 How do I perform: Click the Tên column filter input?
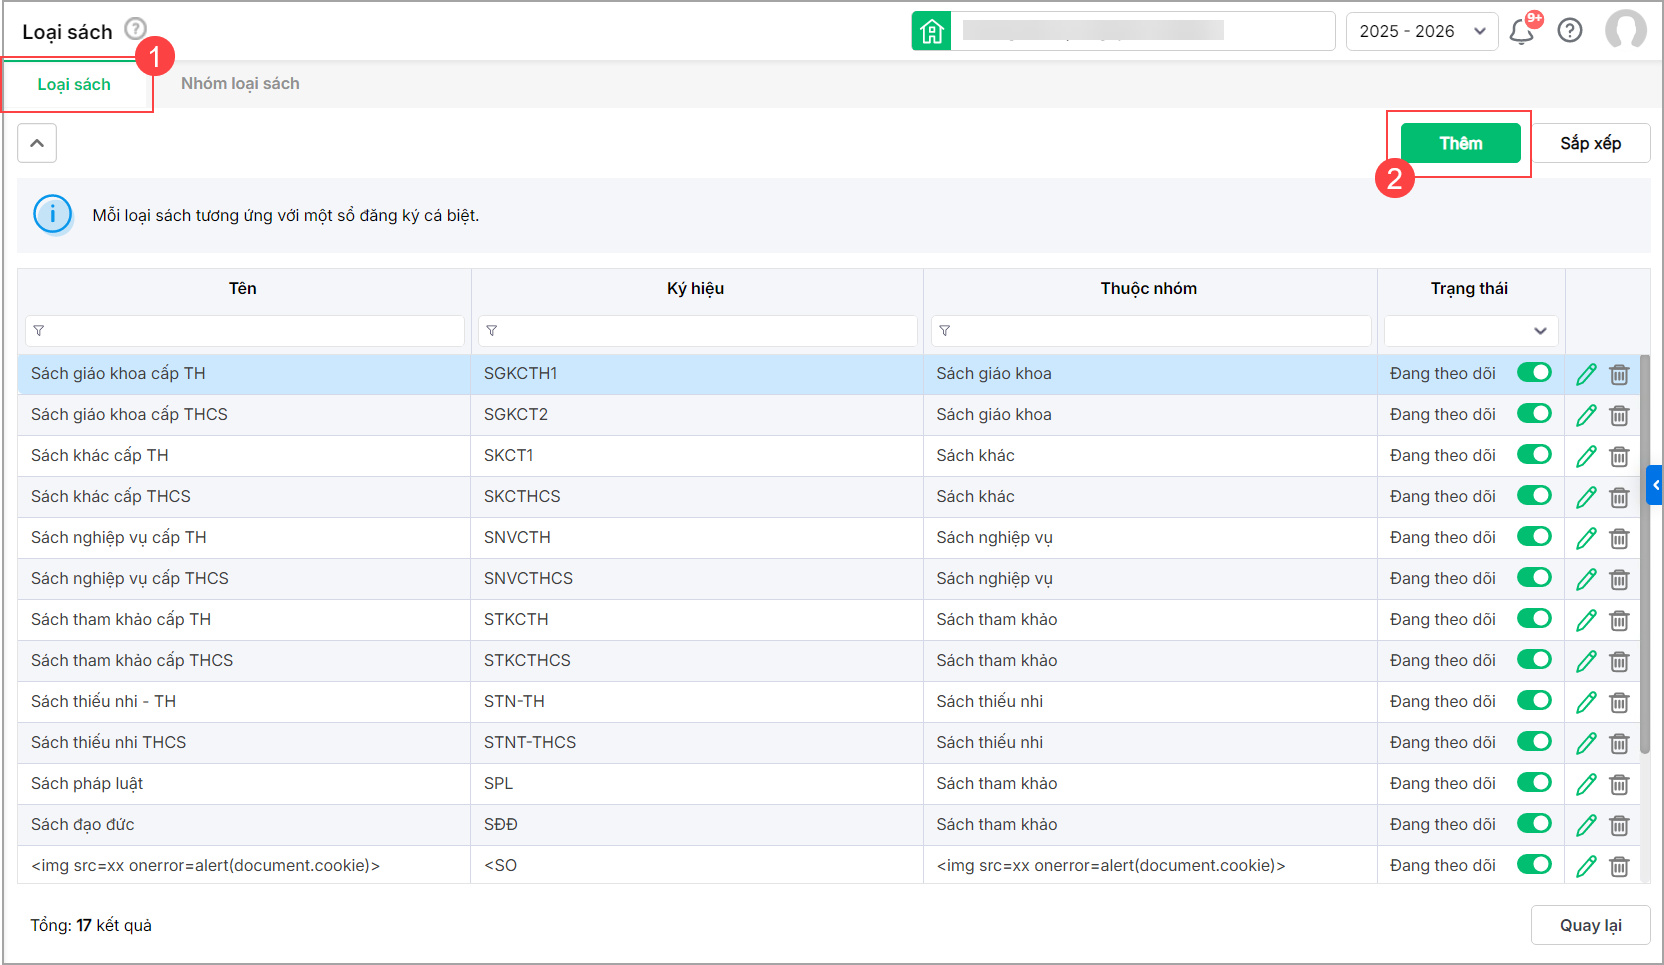(x=245, y=331)
